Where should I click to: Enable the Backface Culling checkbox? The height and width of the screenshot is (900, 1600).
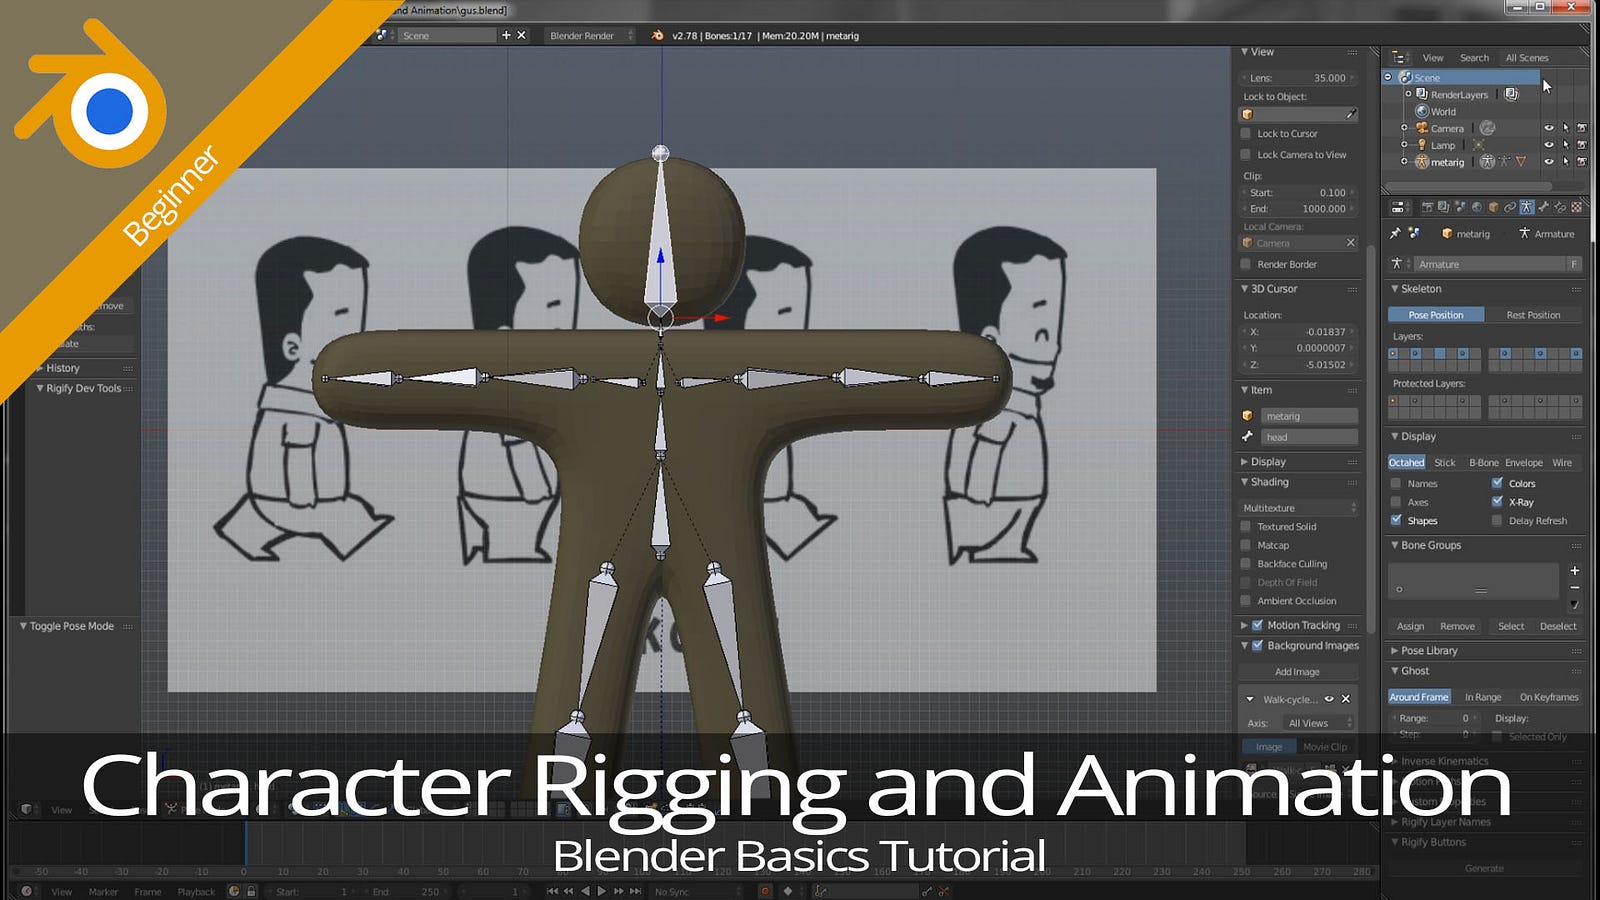point(1246,564)
